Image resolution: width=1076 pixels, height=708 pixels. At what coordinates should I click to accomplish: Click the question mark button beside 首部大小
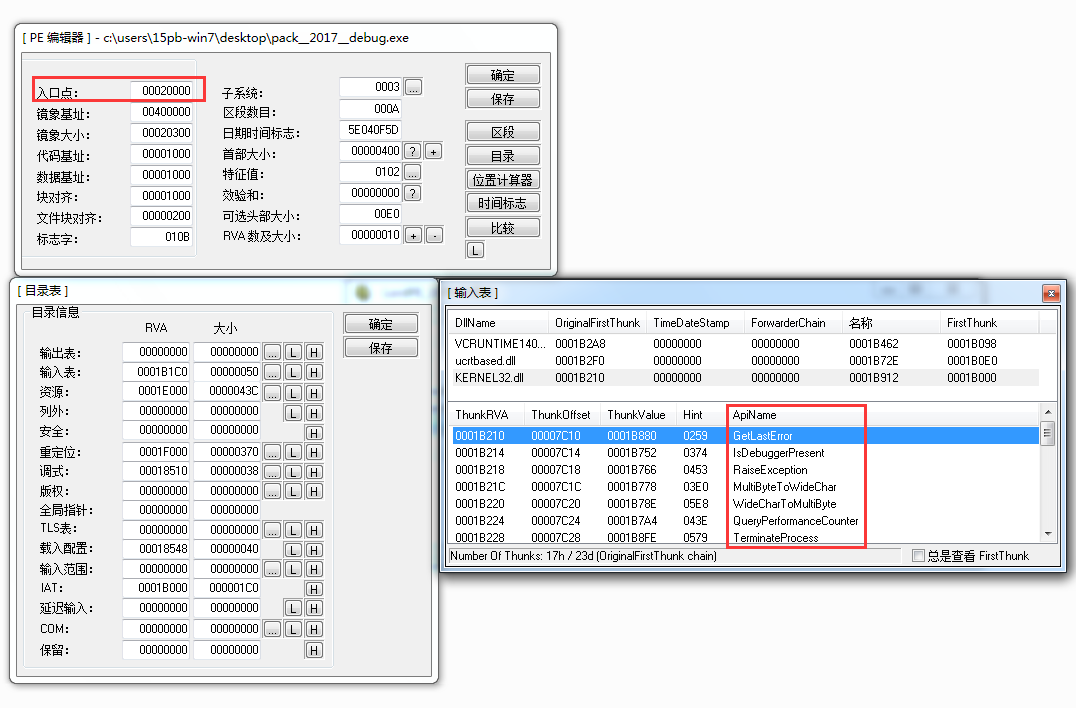(x=412, y=151)
